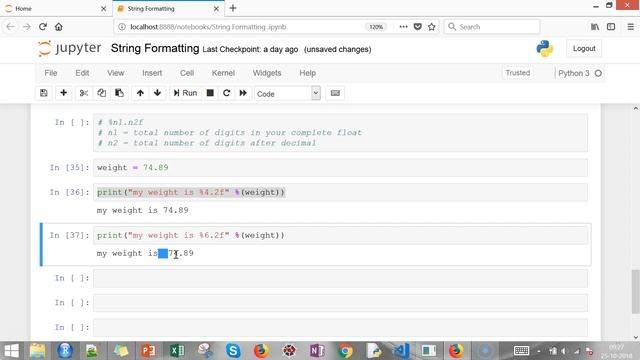
Task: Click the comment cell about n1.n2f
Action: point(340,133)
